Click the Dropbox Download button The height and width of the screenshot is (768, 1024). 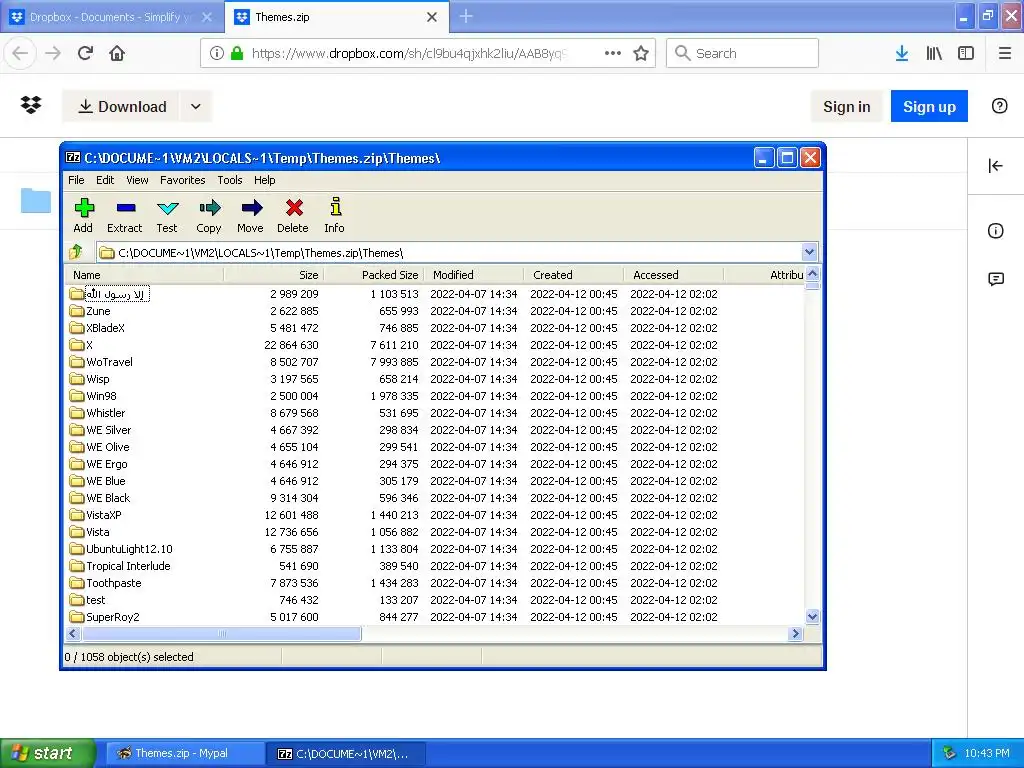pos(121,106)
